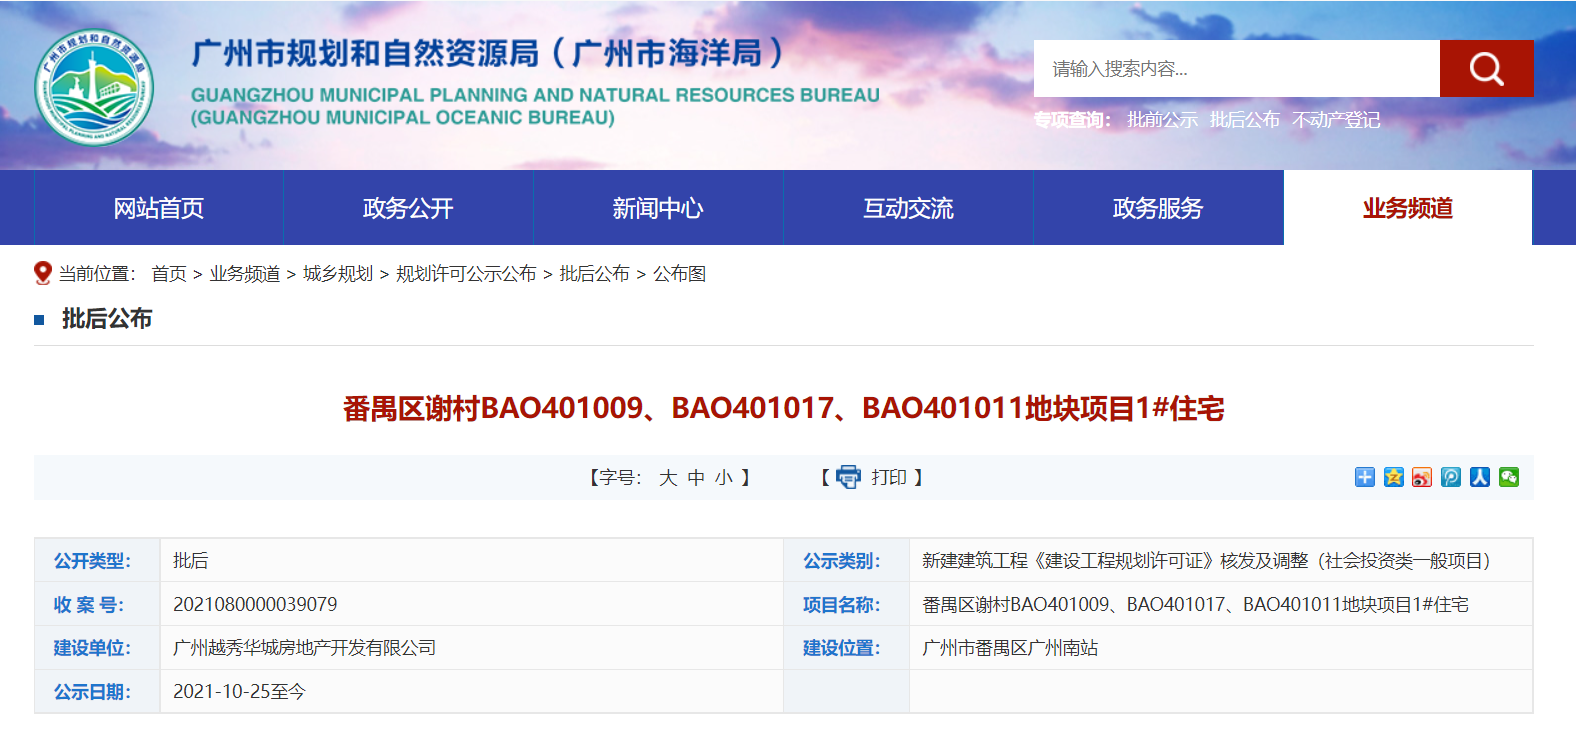This screenshot has height=739, width=1576.
Task: Go to 互动交流 tab
Action: click(908, 208)
